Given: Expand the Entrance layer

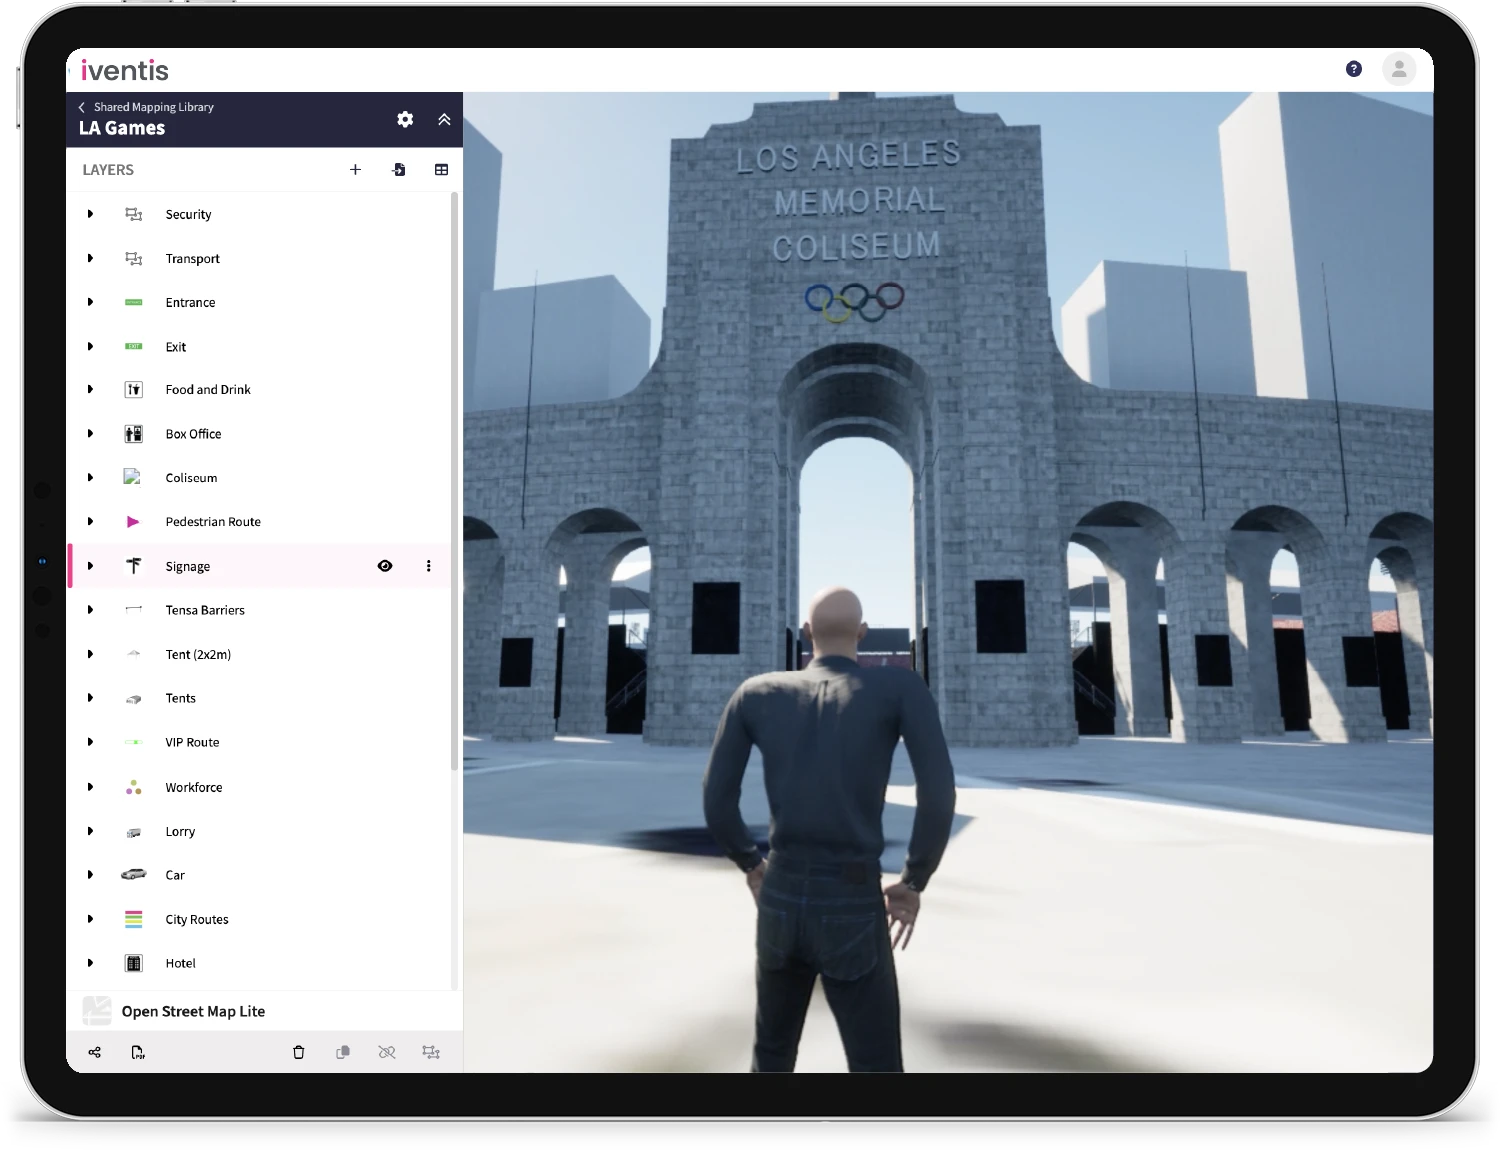Looking at the screenshot, I should 90,302.
